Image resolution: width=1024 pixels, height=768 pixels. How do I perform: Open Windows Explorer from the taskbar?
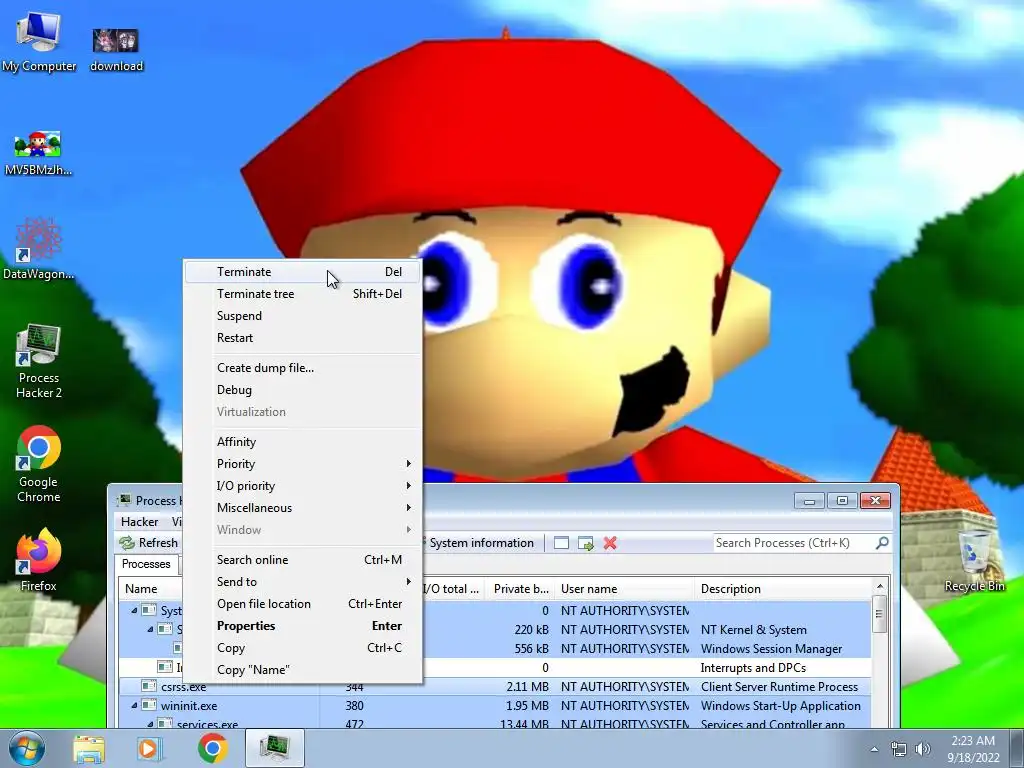pos(89,748)
